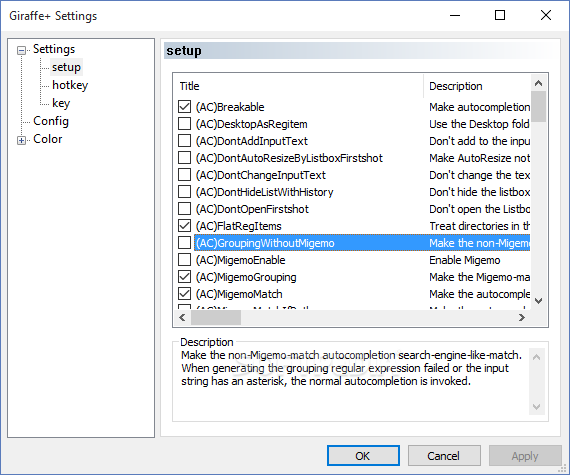Select the (AC)MigemoEnable row text
570x475 pixels.
point(241,260)
